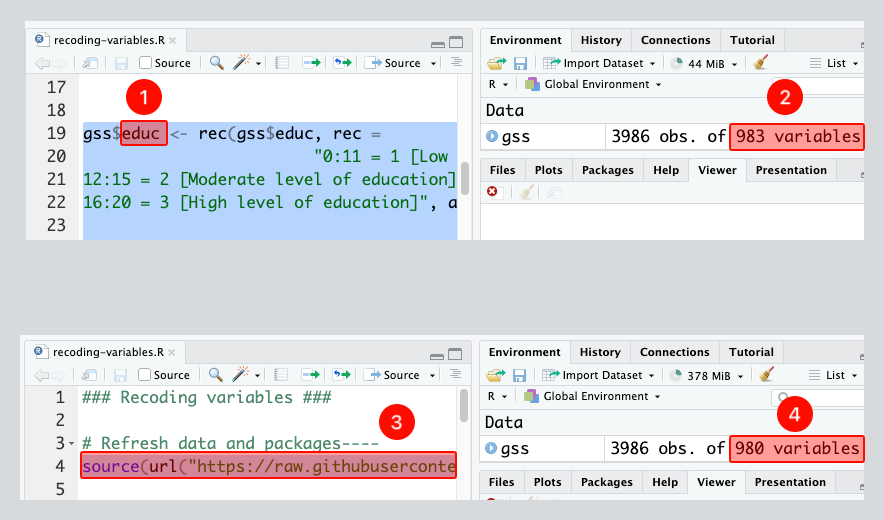The height and width of the screenshot is (520, 884).
Task: Close the recoding-variables.R tab in lower editor
Action: (x=171, y=352)
